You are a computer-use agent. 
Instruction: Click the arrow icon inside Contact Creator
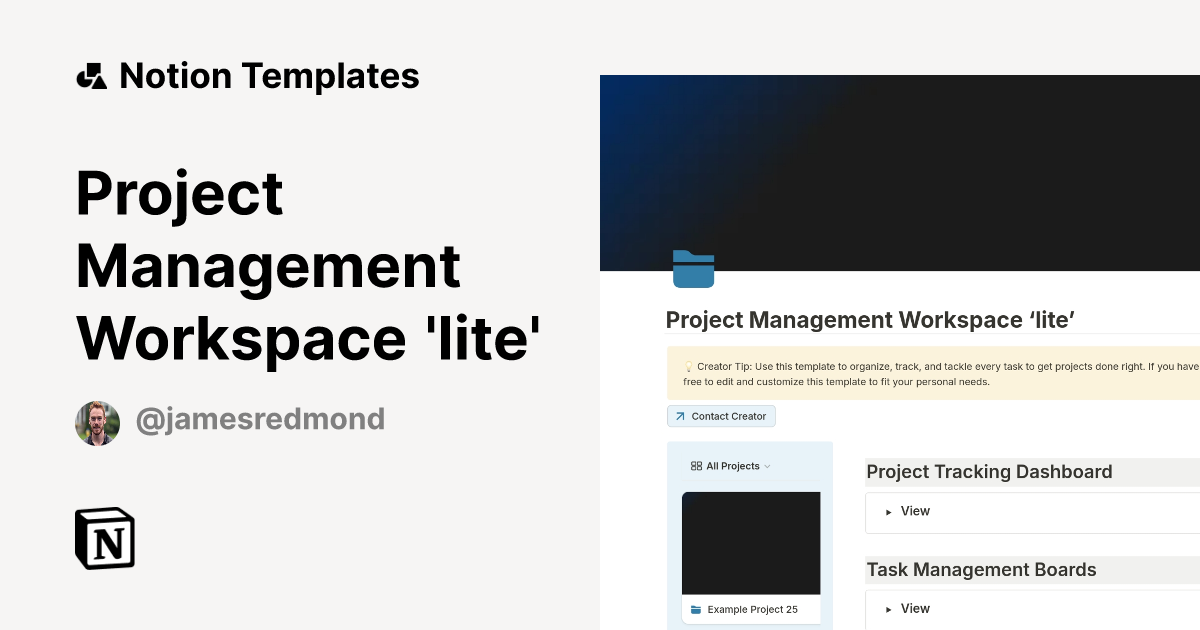[x=679, y=416]
